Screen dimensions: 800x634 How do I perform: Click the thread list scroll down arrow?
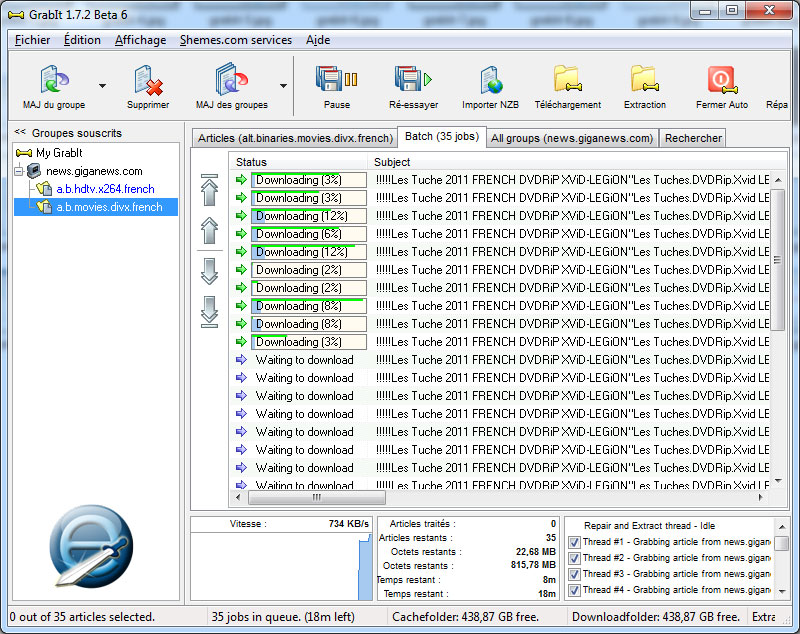[x=782, y=591]
